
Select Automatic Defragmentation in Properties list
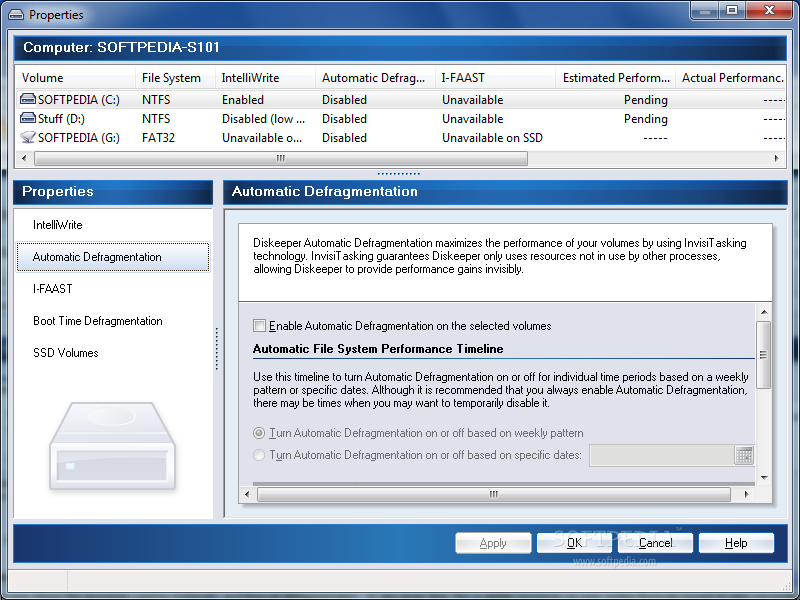(x=113, y=257)
